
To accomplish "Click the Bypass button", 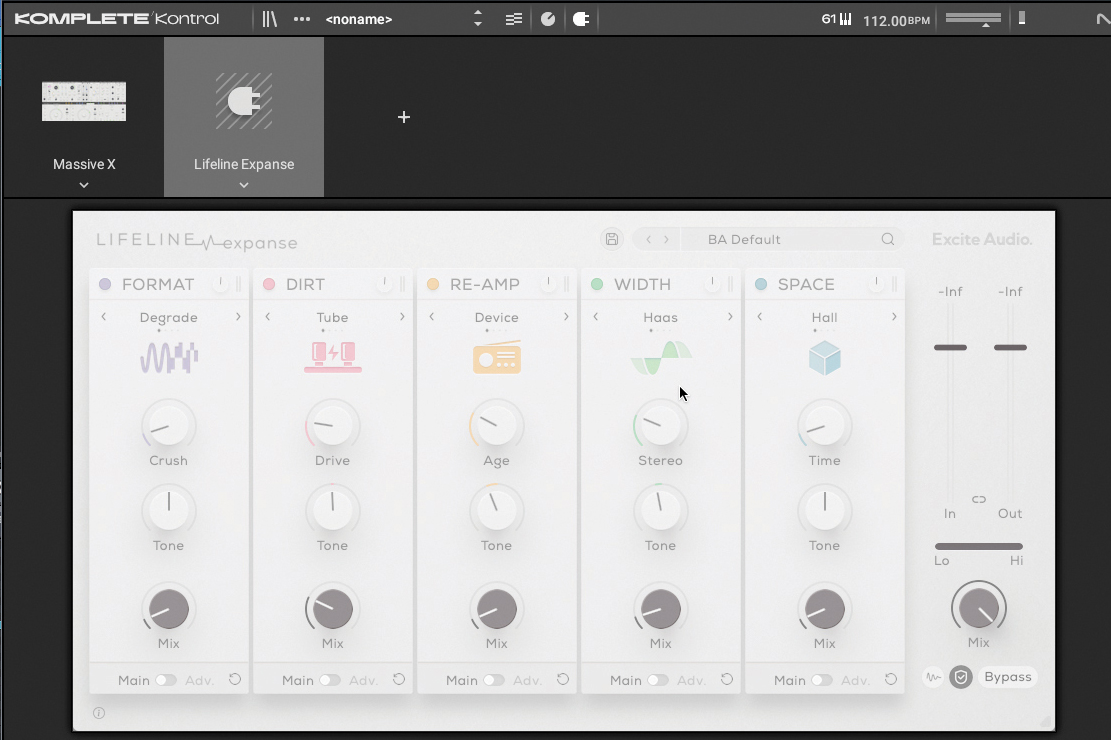I will (1008, 677).
